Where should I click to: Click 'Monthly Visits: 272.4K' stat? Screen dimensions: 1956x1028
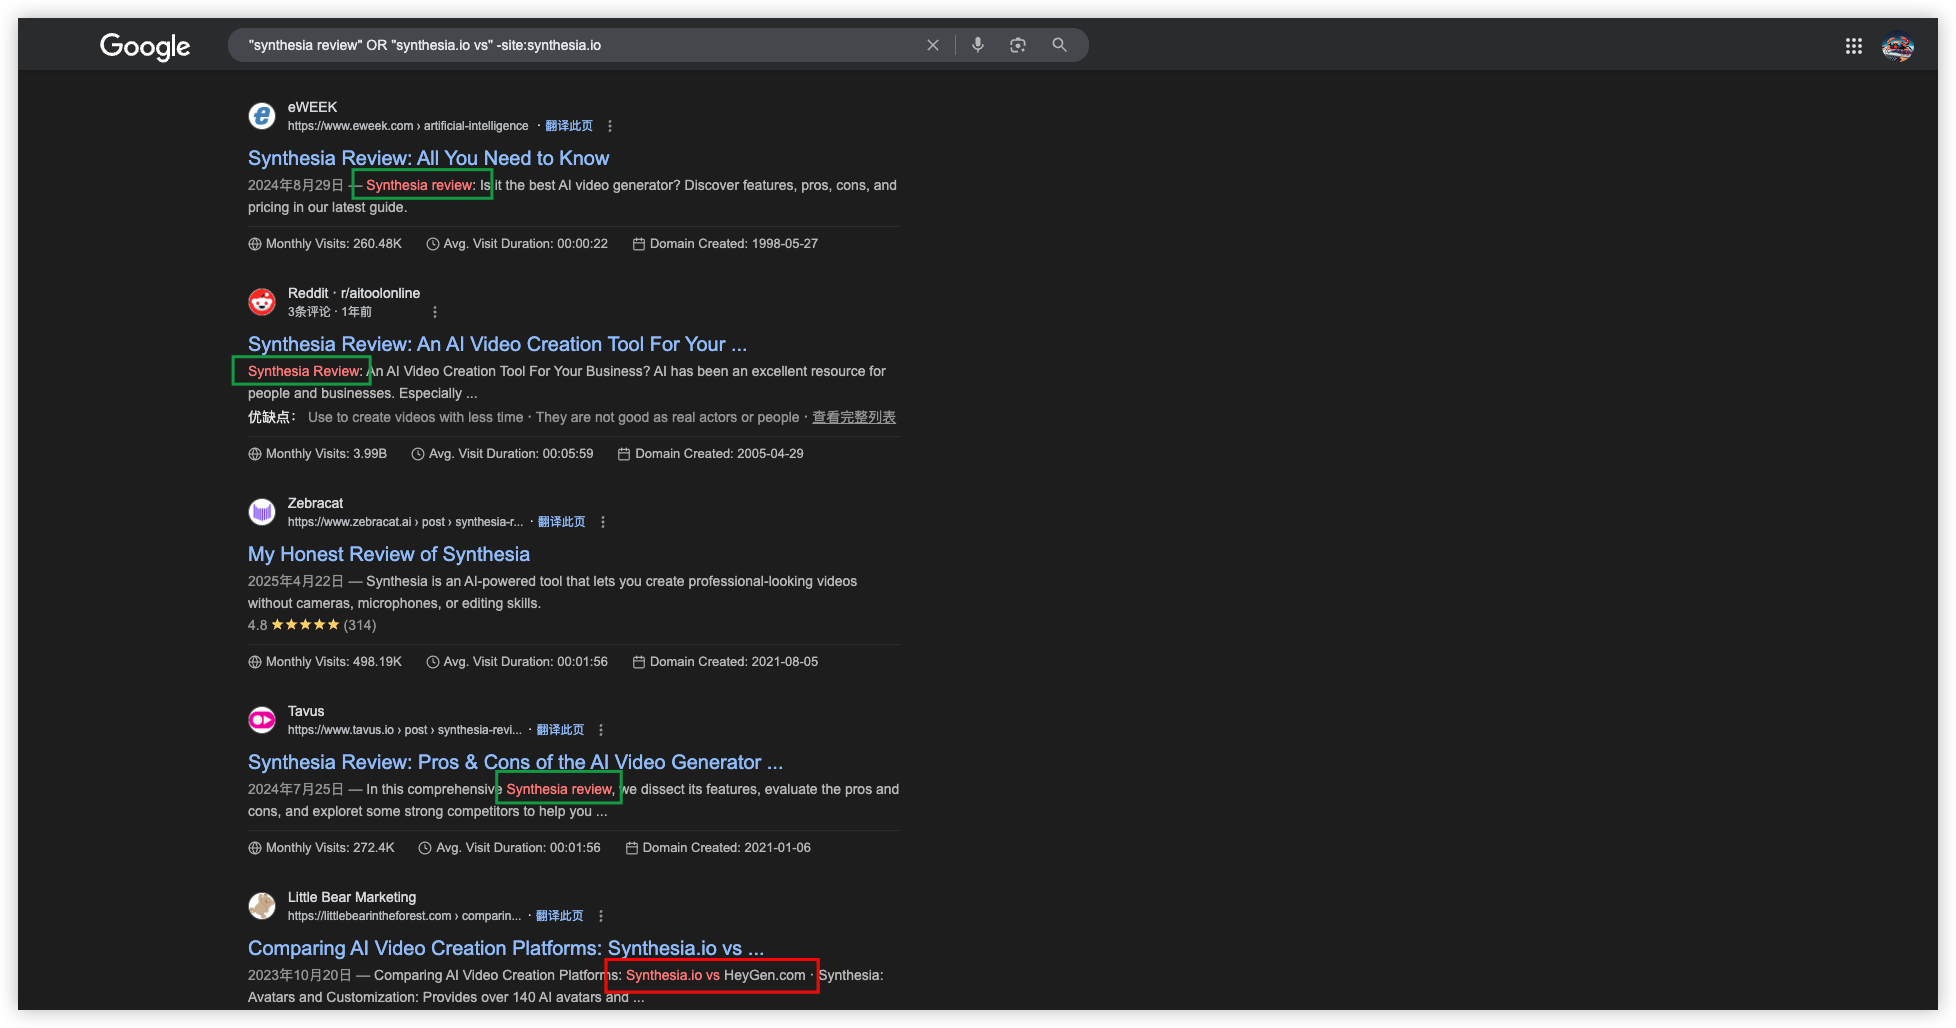point(321,848)
